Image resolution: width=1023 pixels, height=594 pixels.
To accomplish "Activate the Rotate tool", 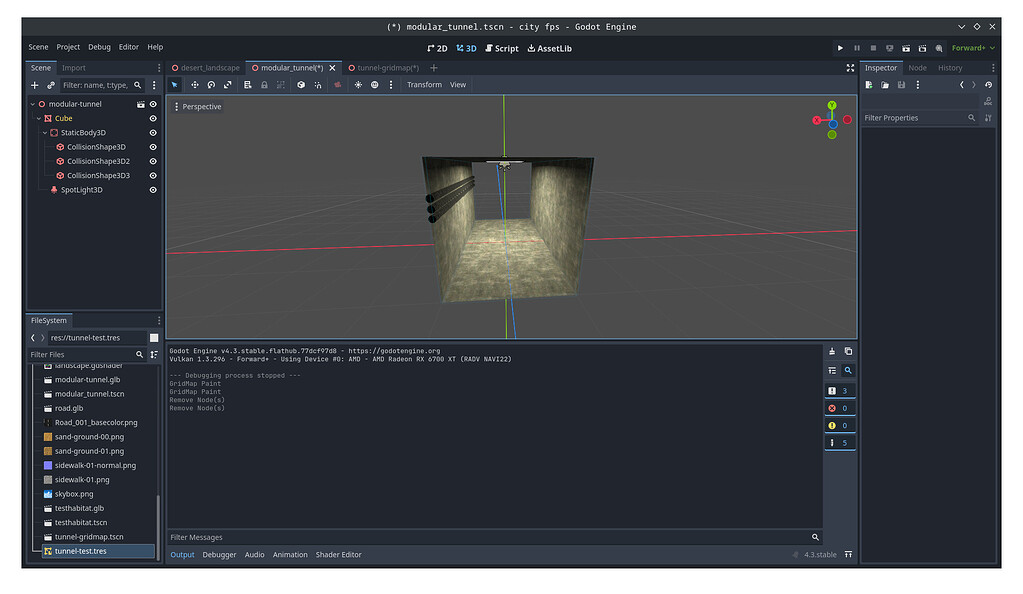I will point(211,85).
